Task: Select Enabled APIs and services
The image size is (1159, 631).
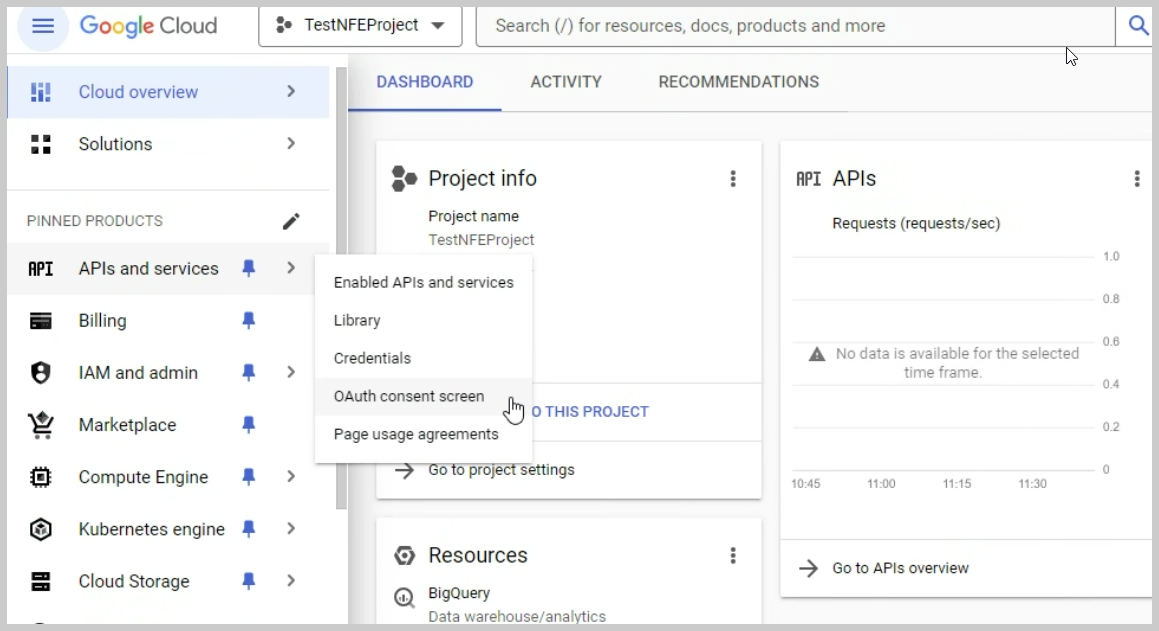Action: (424, 283)
